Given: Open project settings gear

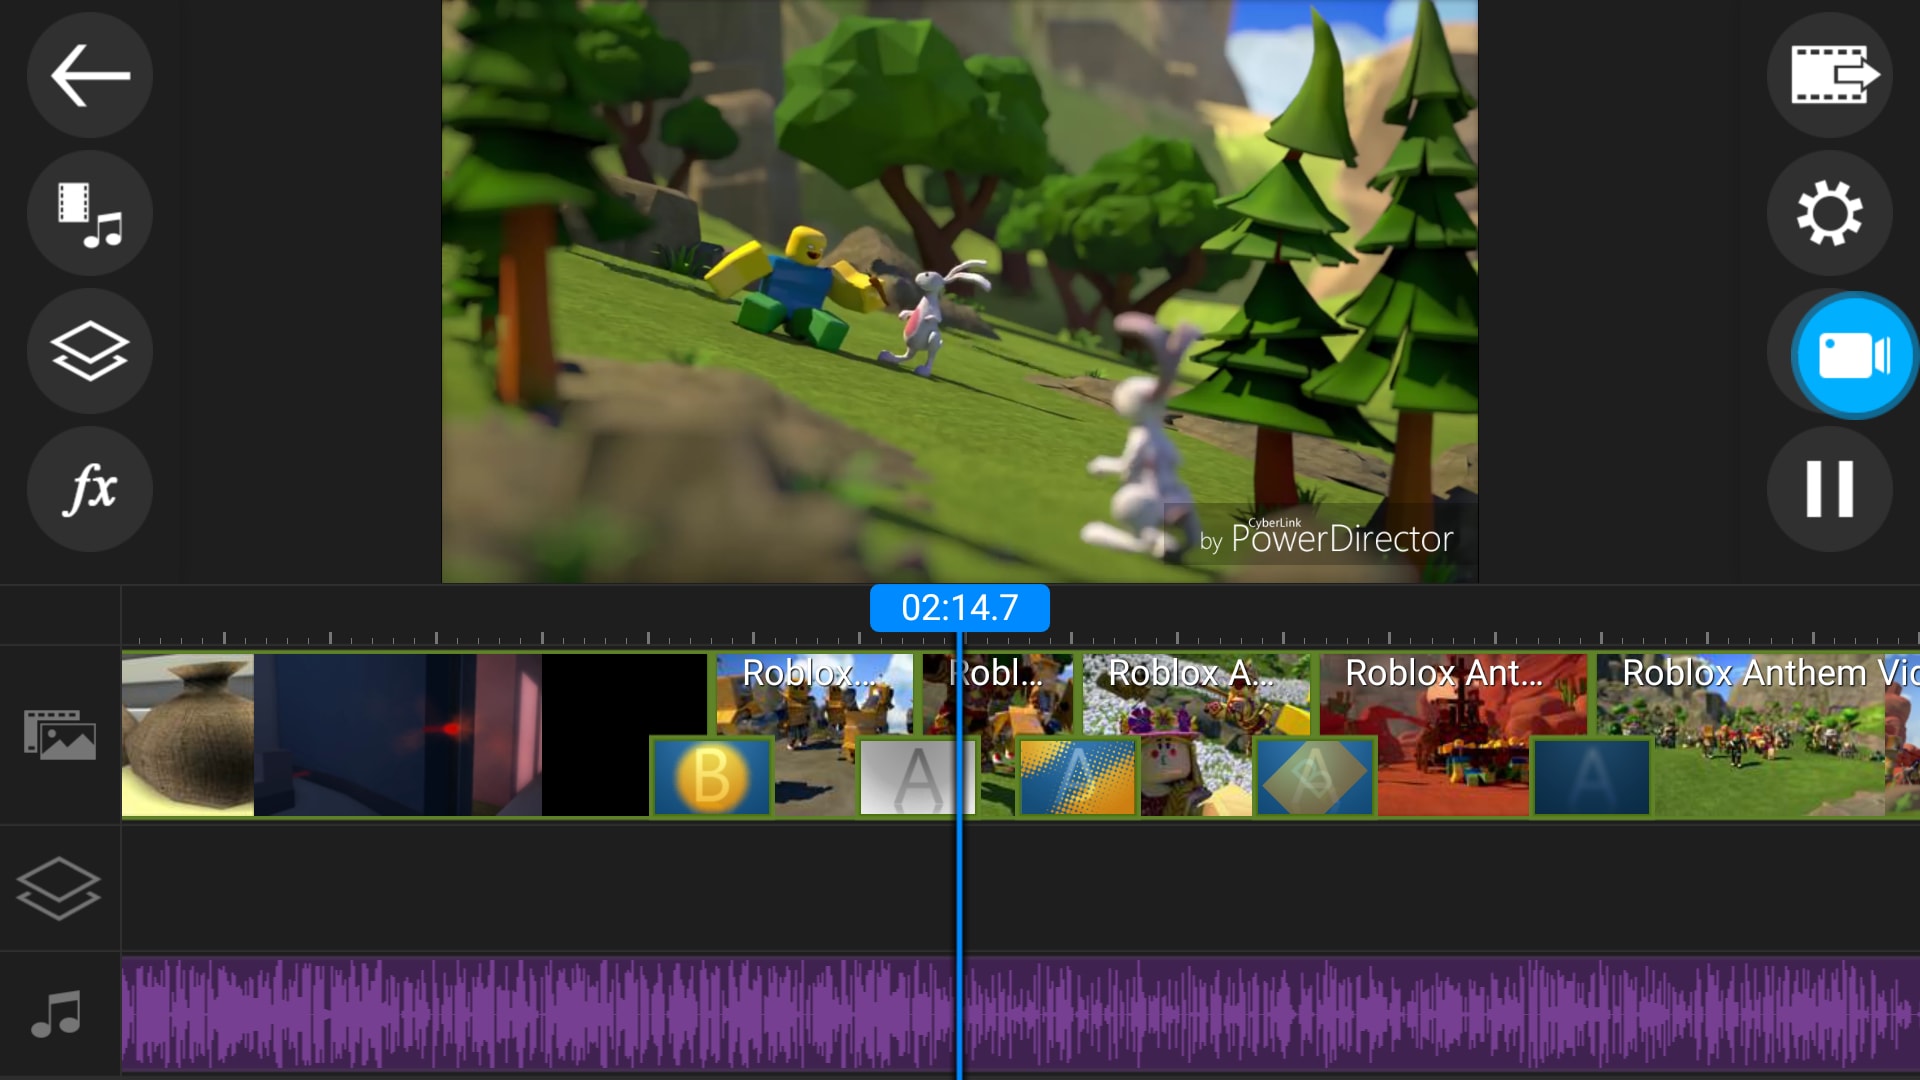Looking at the screenshot, I should (x=1830, y=213).
